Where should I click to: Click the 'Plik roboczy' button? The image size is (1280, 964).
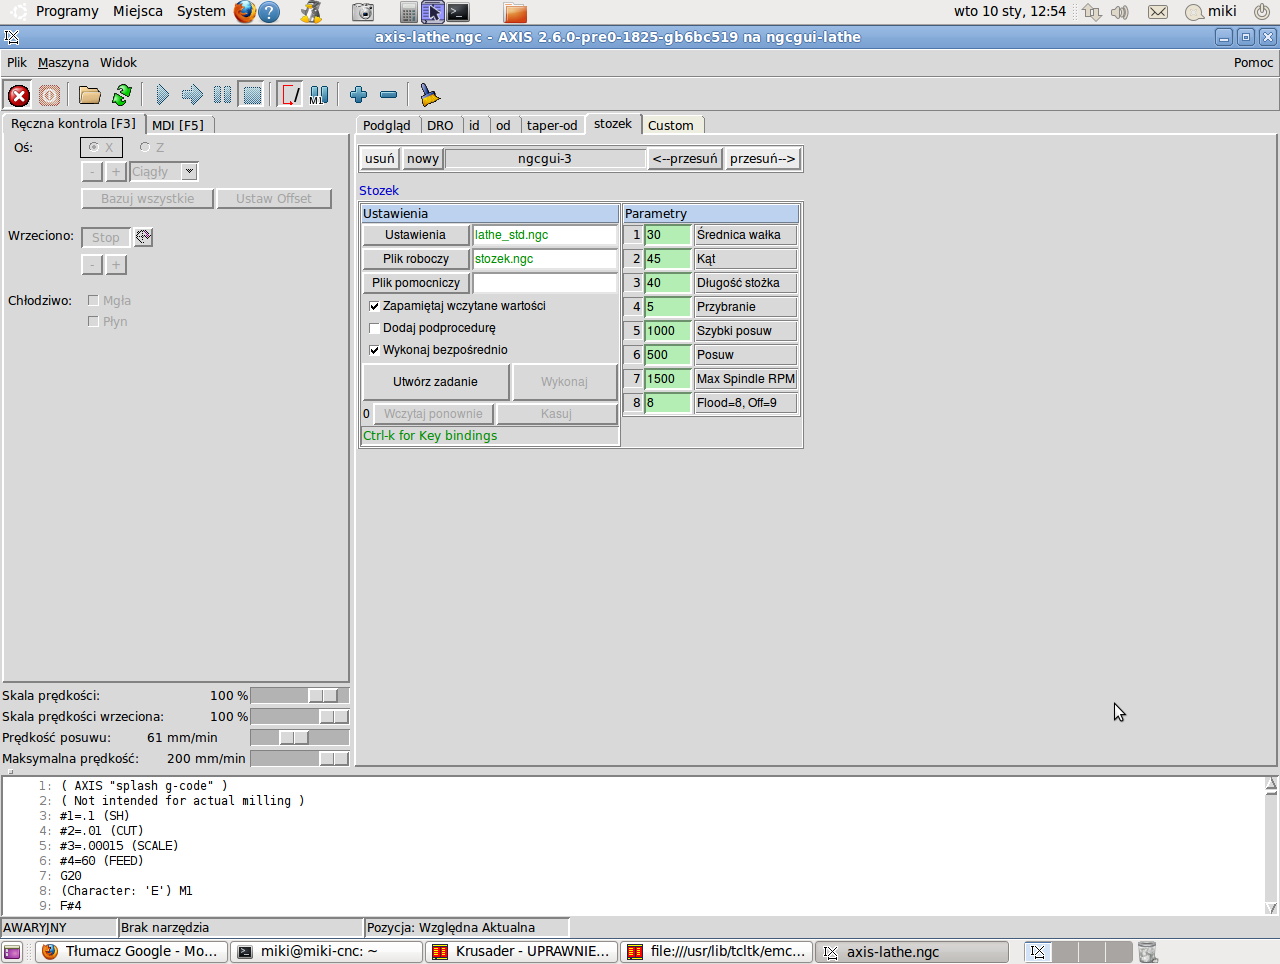coord(416,259)
